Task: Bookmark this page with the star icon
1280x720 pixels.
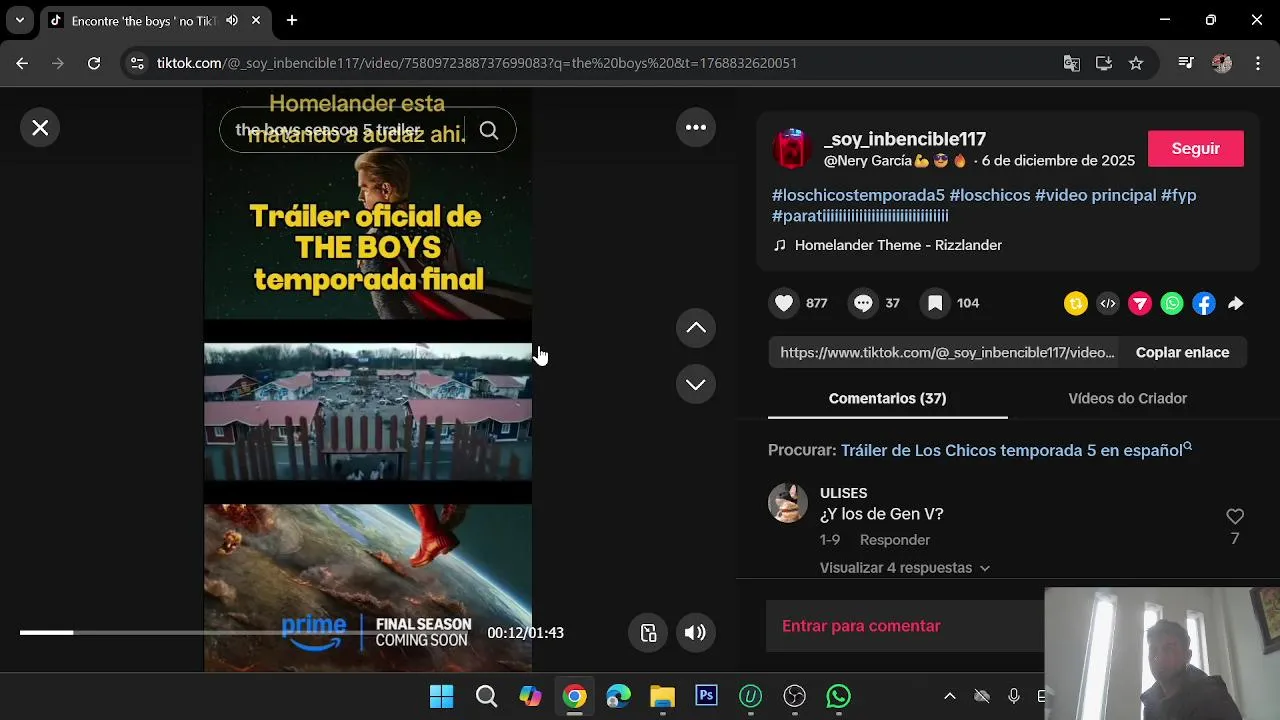Action: pyautogui.click(x=1136, y=63)
